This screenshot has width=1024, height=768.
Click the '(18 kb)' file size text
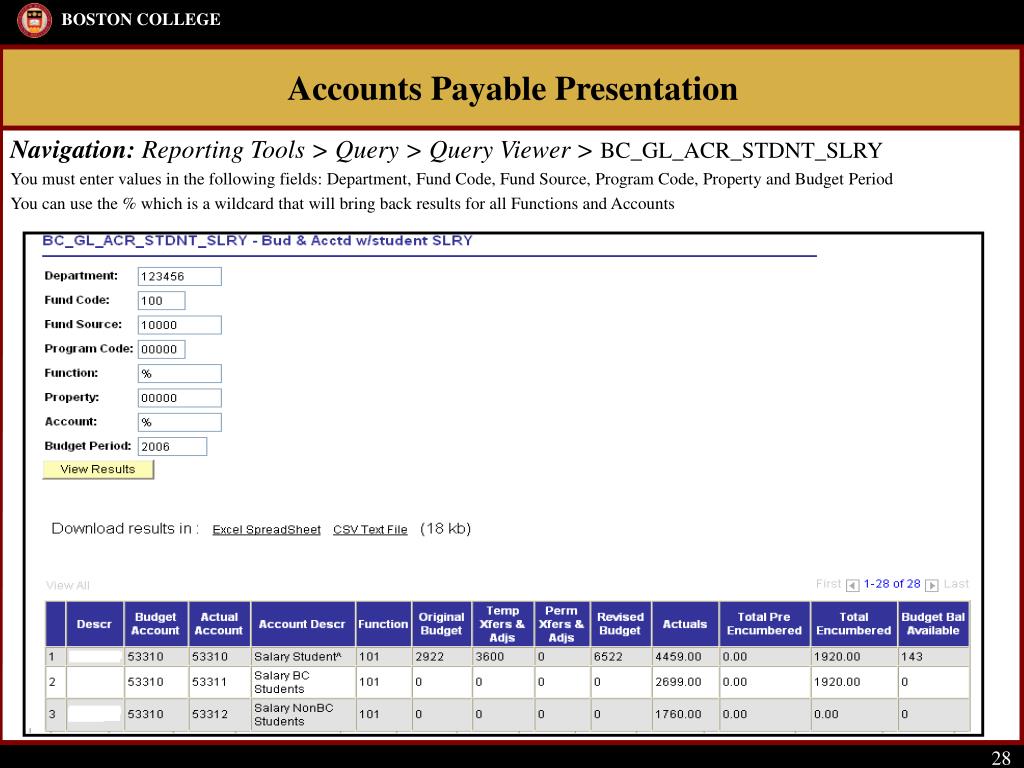click(x=445, y=528)
